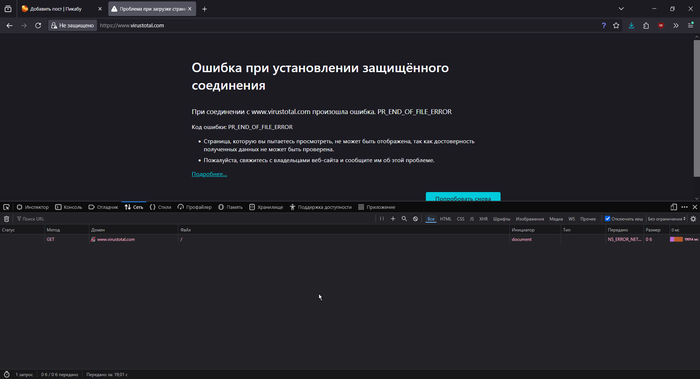Open a new tab with the plus button
700x379 pixels.
click(204, 9)
